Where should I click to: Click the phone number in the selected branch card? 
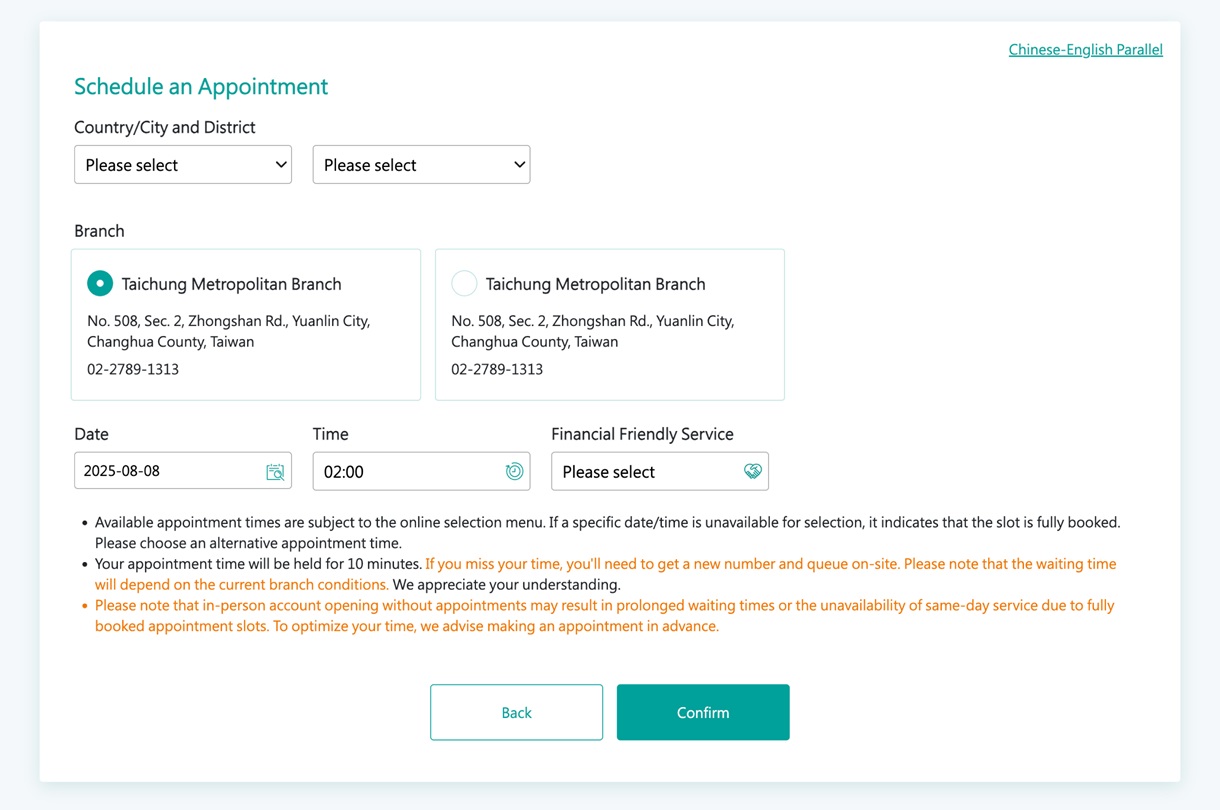(133, 369)
